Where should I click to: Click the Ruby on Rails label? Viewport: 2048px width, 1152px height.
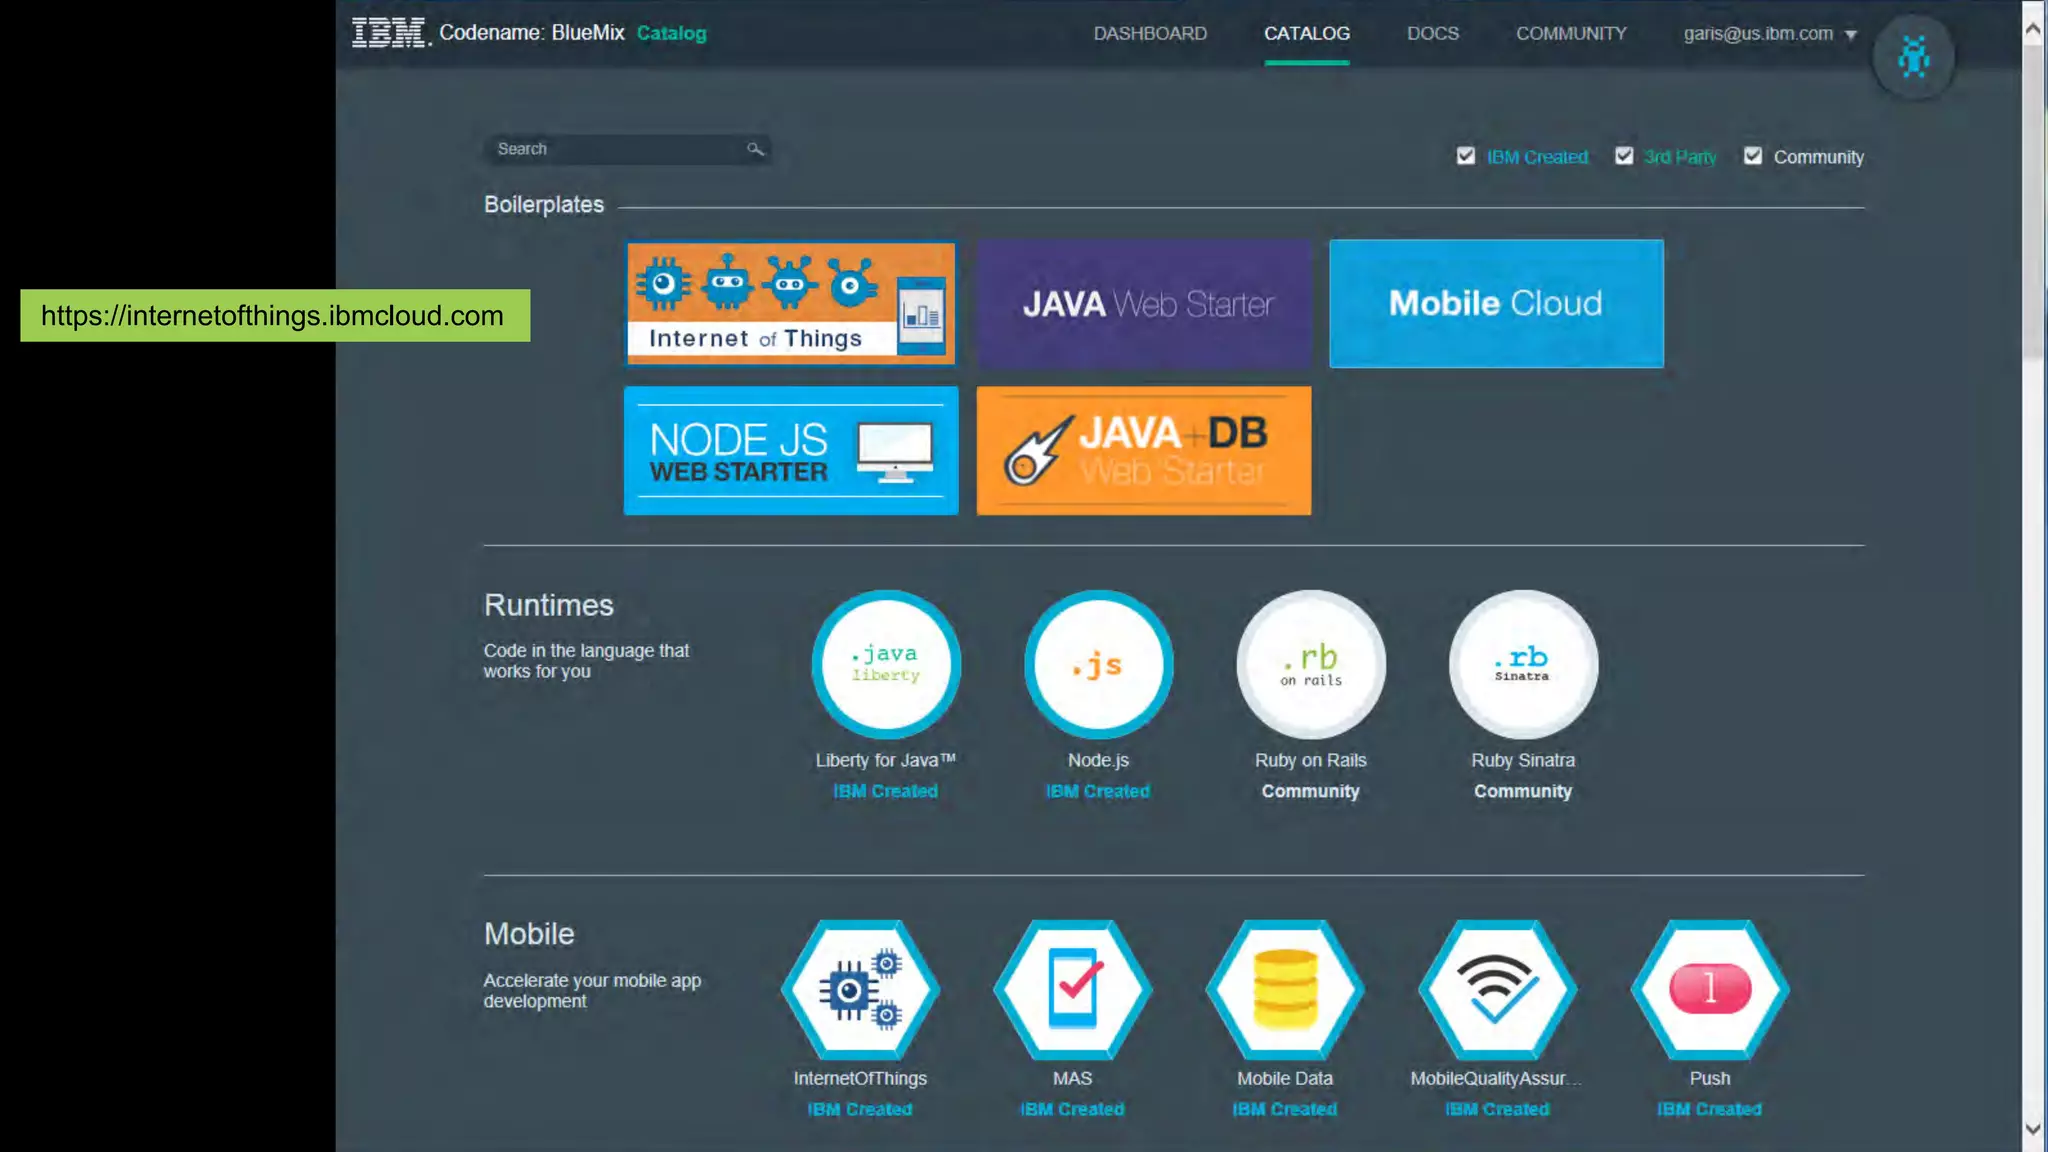[1311, 760]
